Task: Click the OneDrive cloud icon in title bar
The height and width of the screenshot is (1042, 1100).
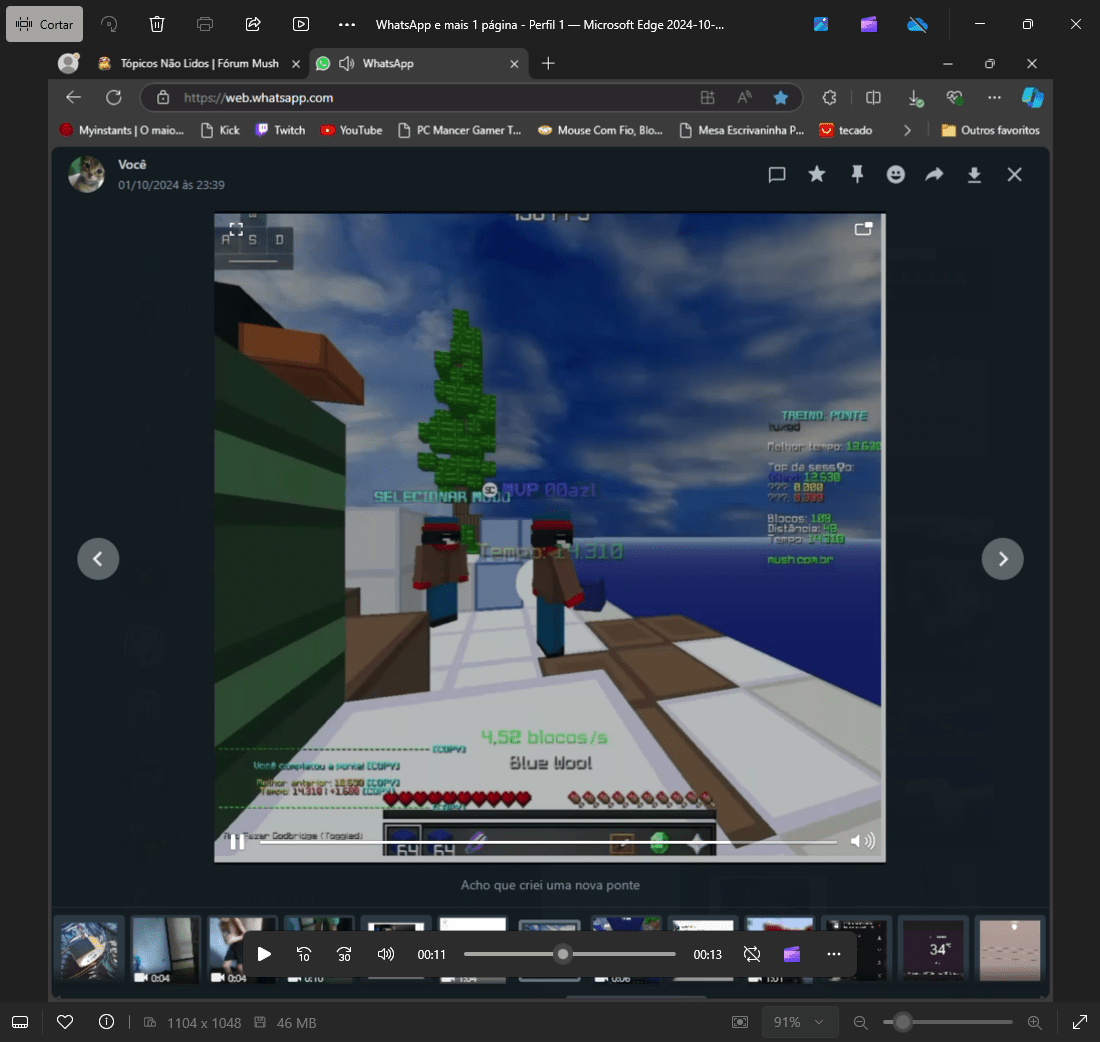Action: pyautogui.click(x=917, y=25)
